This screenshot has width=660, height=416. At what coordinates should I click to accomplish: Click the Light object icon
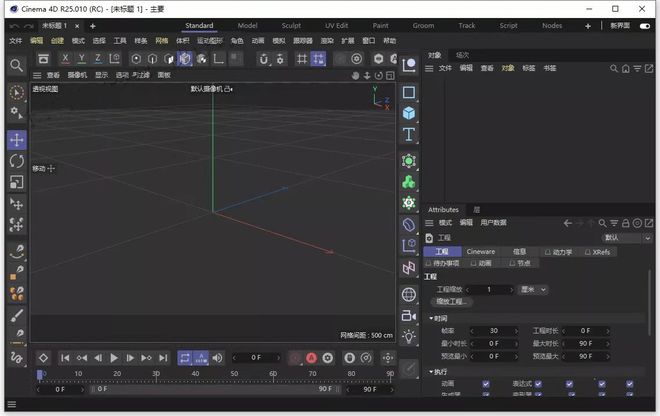tap(409, 337)
